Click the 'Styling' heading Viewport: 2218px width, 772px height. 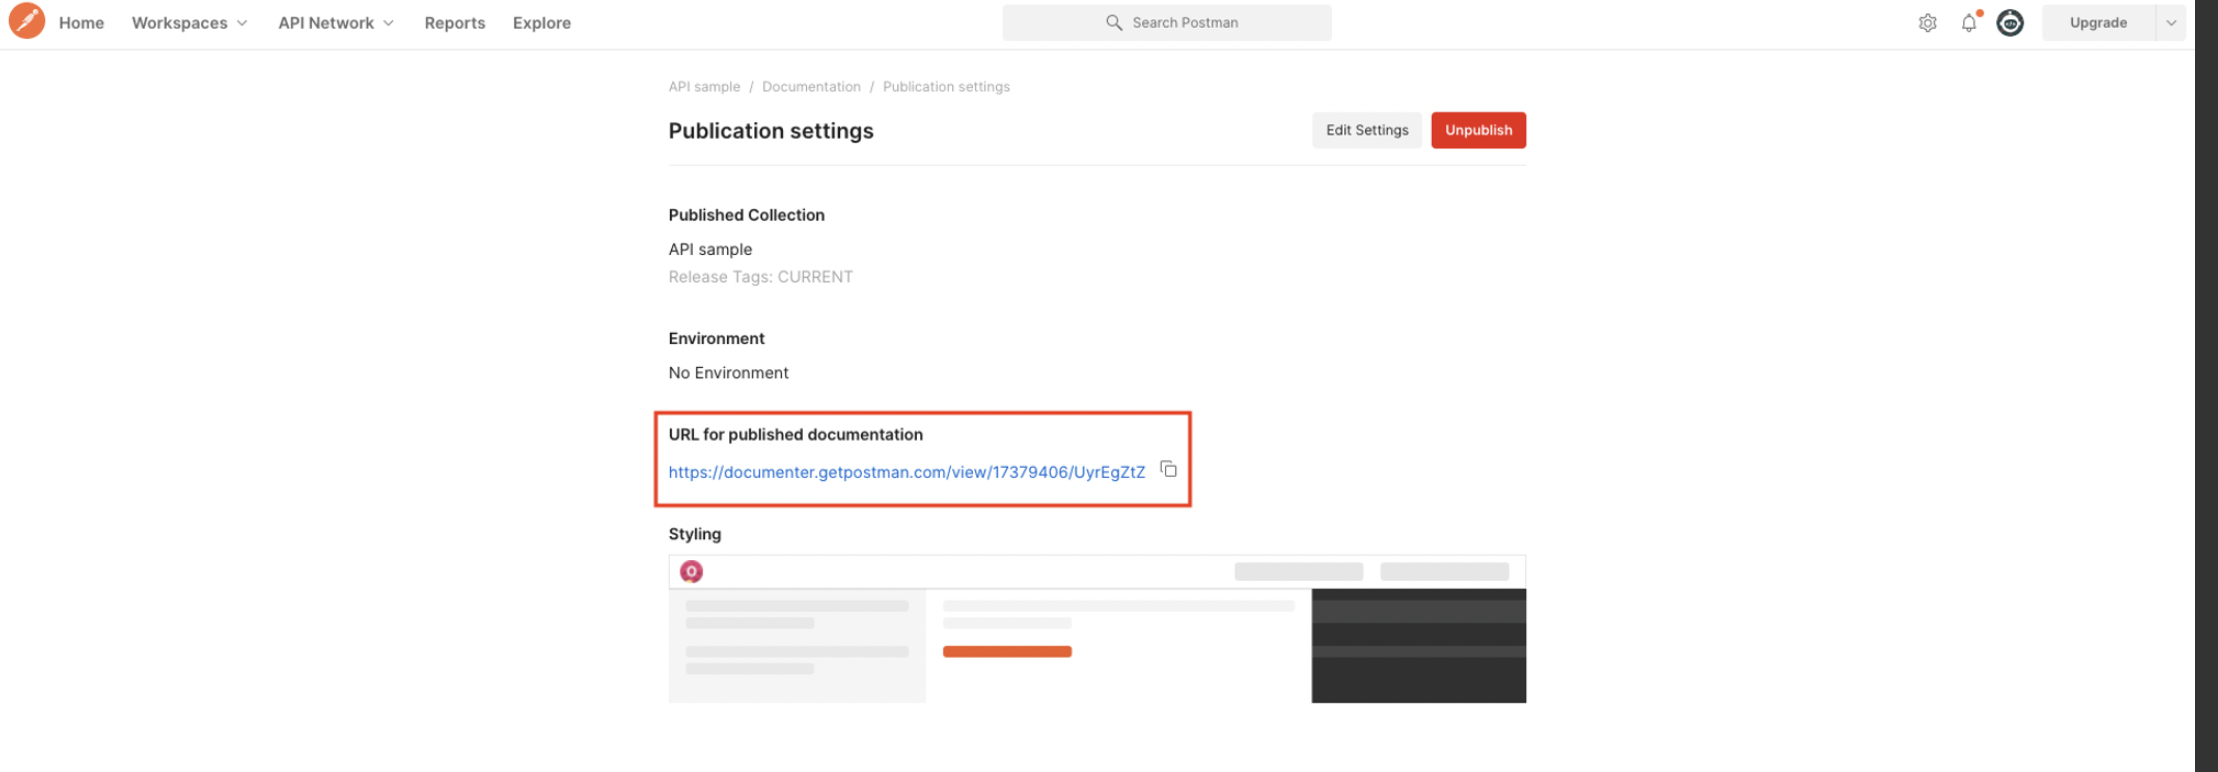[694, 534]
